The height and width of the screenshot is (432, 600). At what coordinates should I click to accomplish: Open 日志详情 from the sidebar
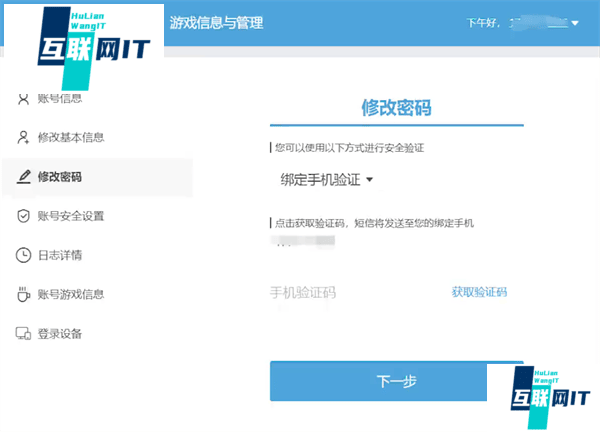pos(60,255)
